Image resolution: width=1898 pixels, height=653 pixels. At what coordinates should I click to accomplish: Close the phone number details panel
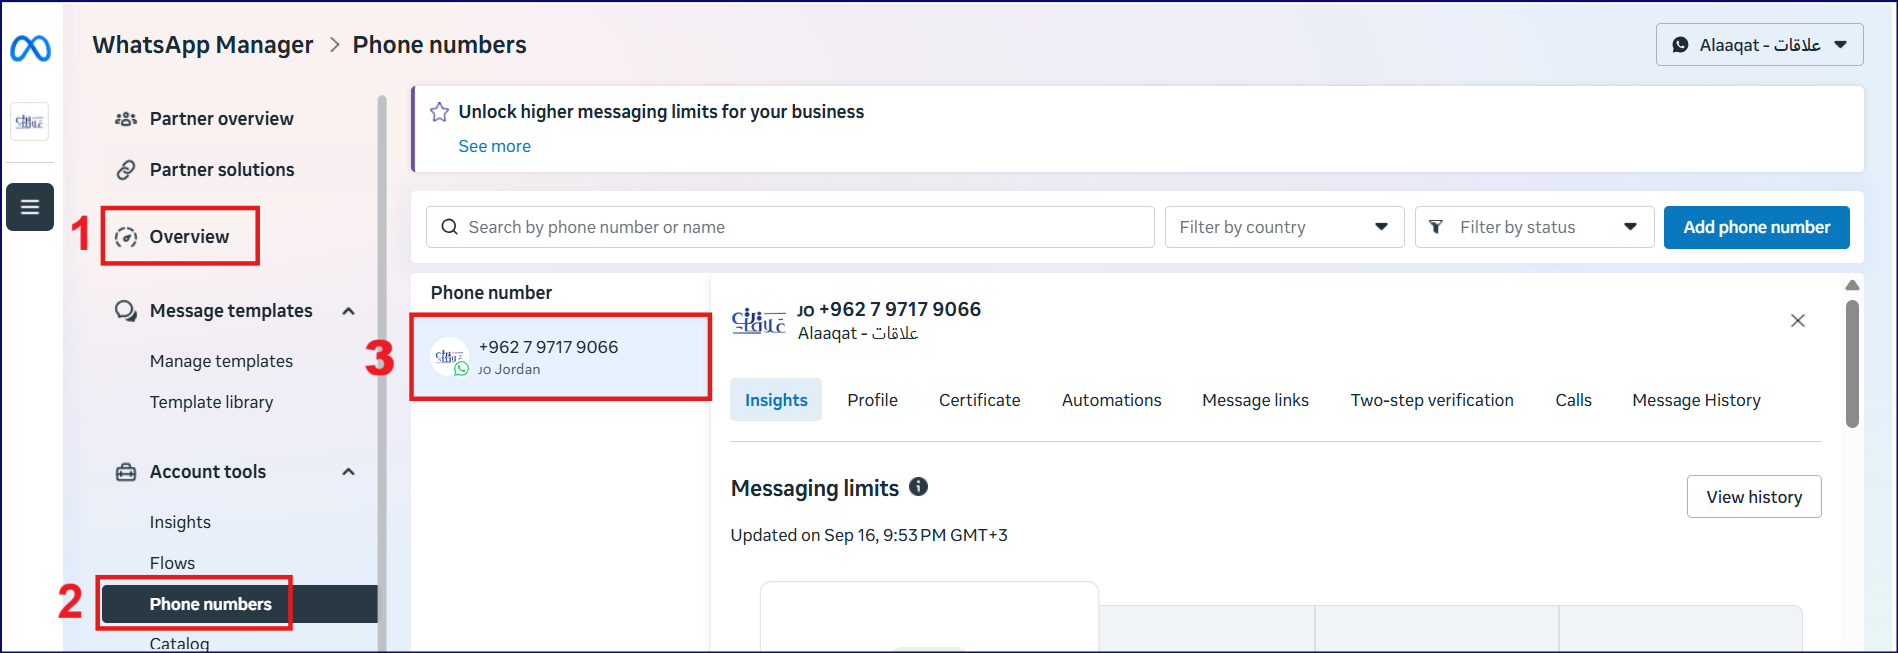(x=1798, y=321)
